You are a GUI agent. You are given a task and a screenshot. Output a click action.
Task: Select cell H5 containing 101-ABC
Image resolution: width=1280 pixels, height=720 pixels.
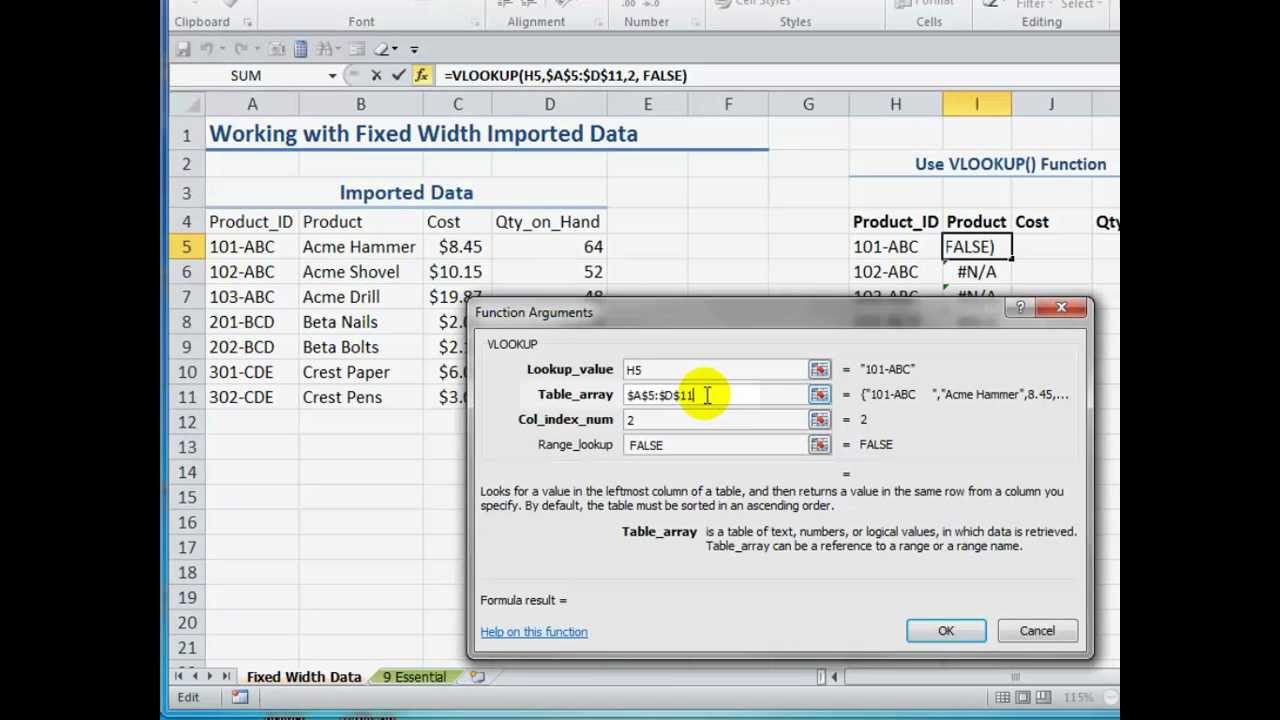coord(895,247)
